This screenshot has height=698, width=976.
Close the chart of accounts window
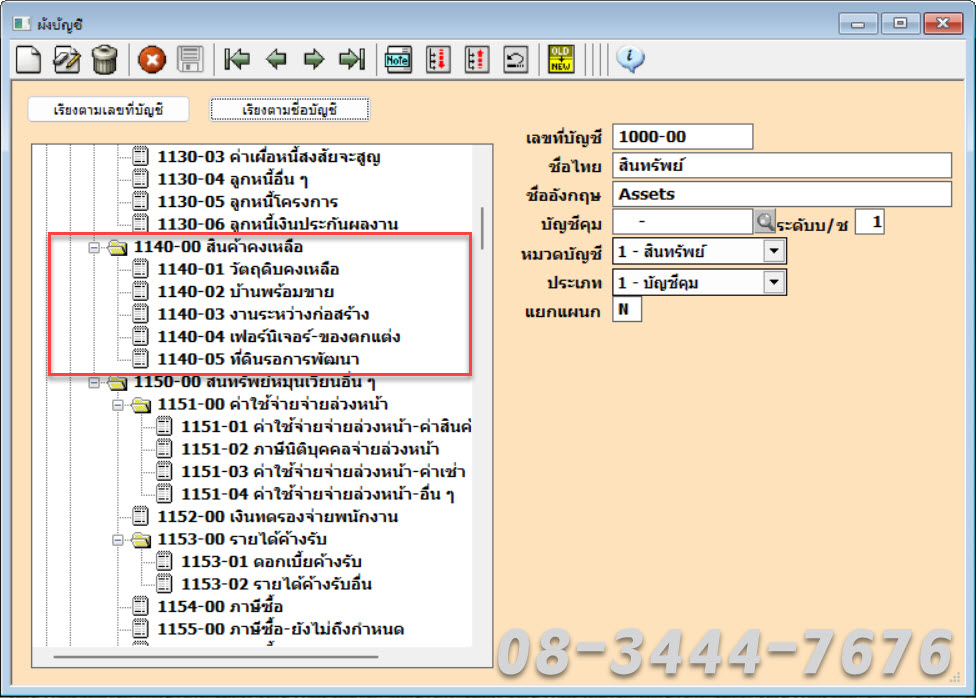942,24
